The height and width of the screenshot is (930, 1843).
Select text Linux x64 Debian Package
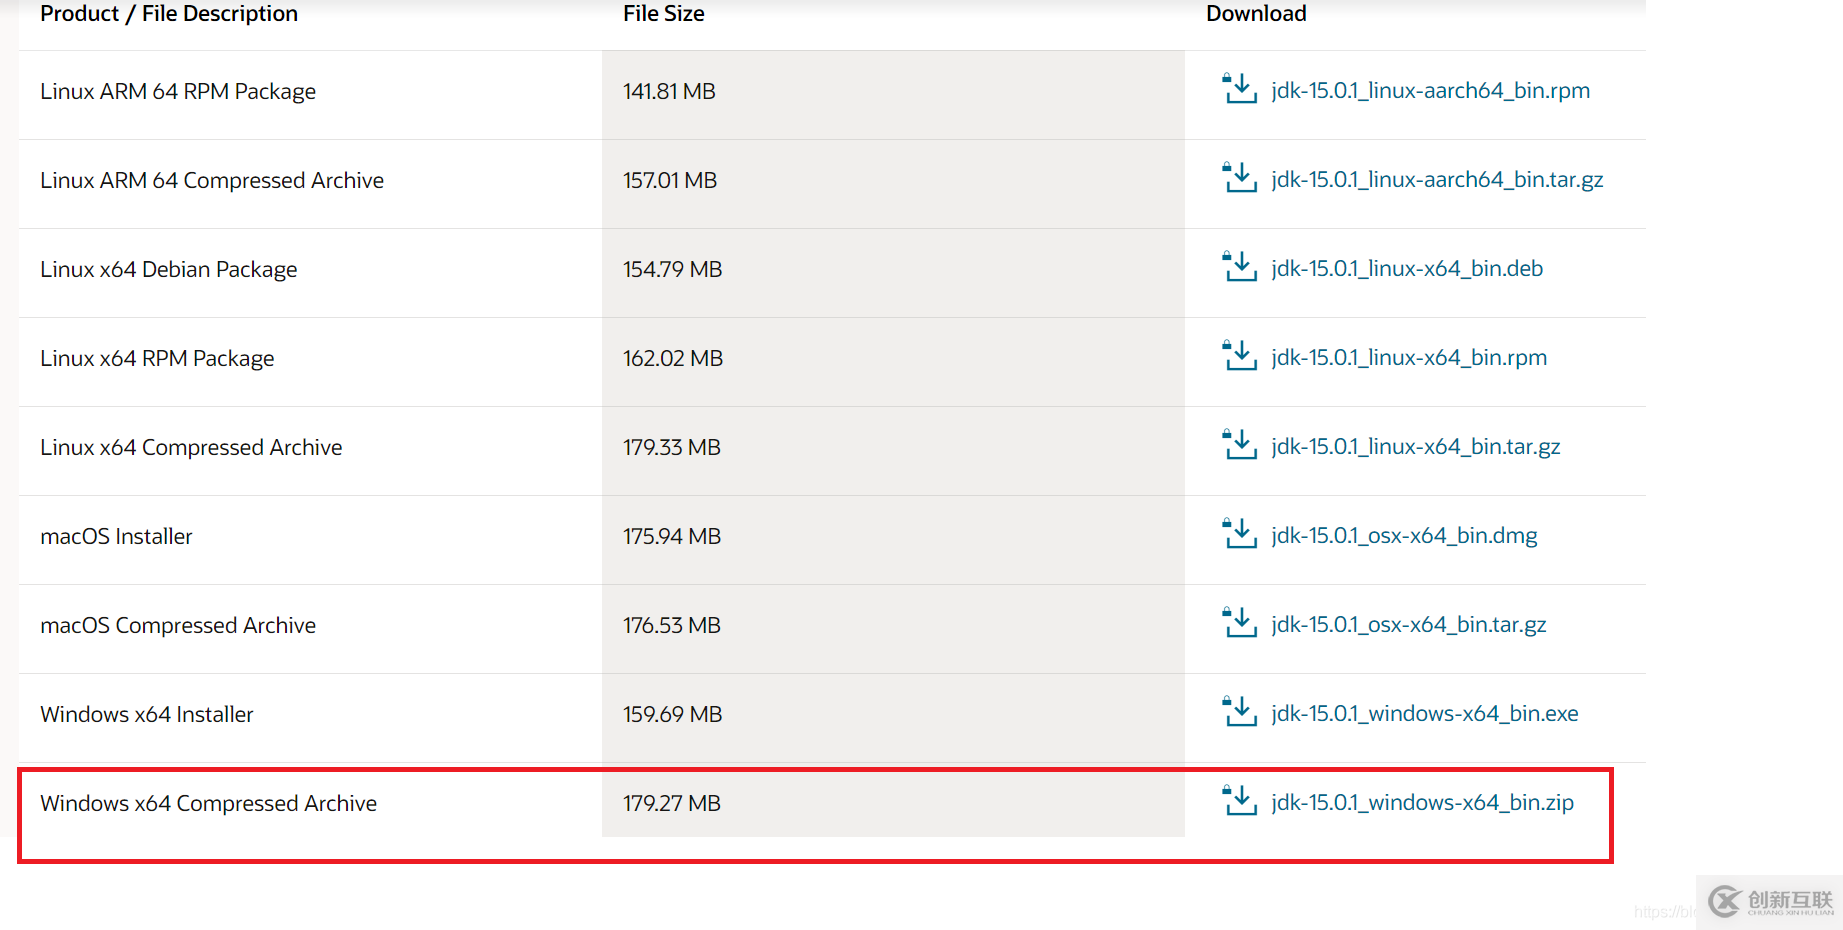pos(169,270)
